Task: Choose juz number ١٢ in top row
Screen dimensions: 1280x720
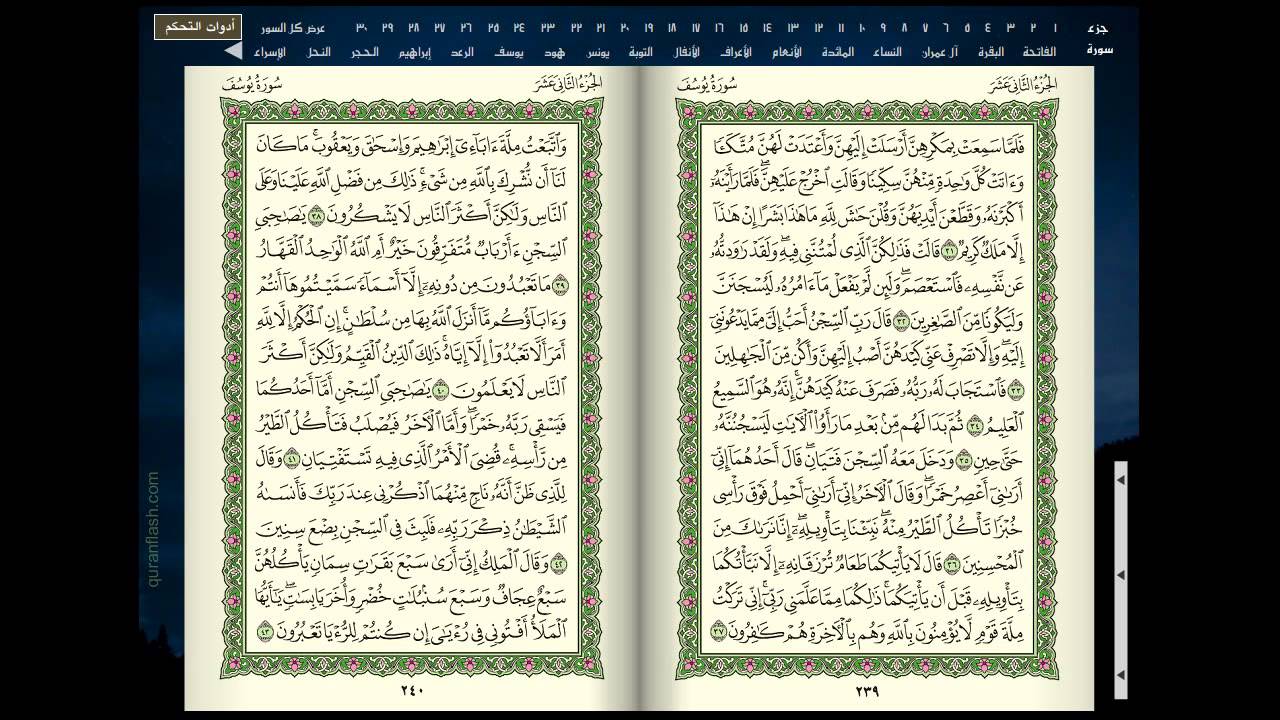Action: pyautogui.click(x=818, y=28)
